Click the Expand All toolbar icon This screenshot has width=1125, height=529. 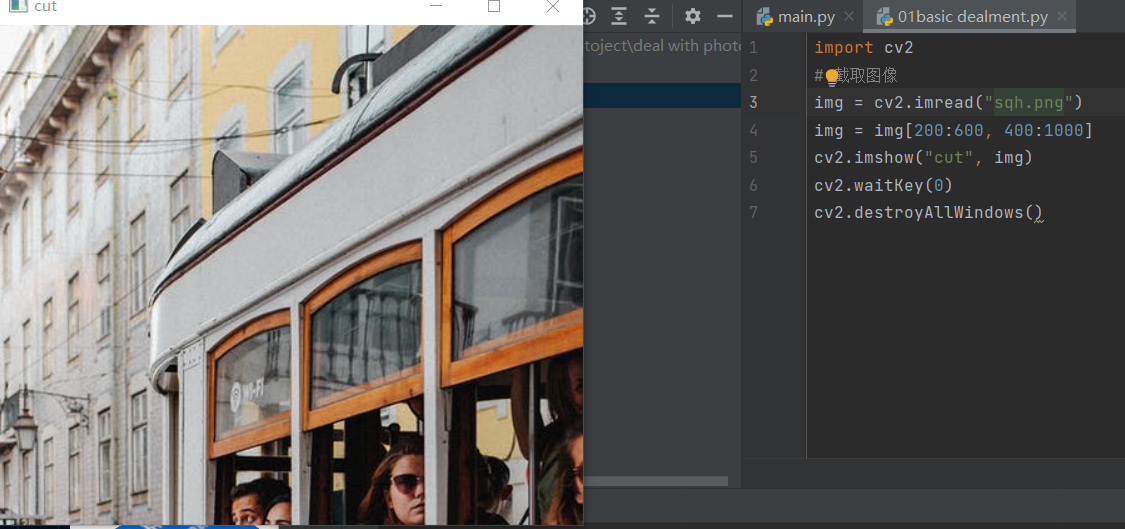click(x=618, y=16)
